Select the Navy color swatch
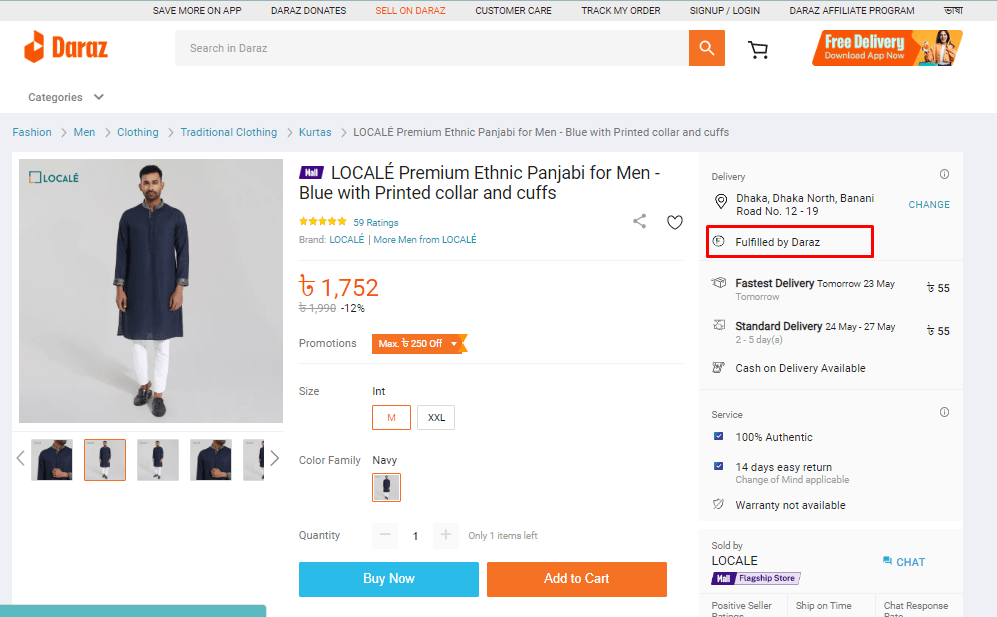This screenshot has width=997, height=617. pyautogui.click(x=386, y=486)
